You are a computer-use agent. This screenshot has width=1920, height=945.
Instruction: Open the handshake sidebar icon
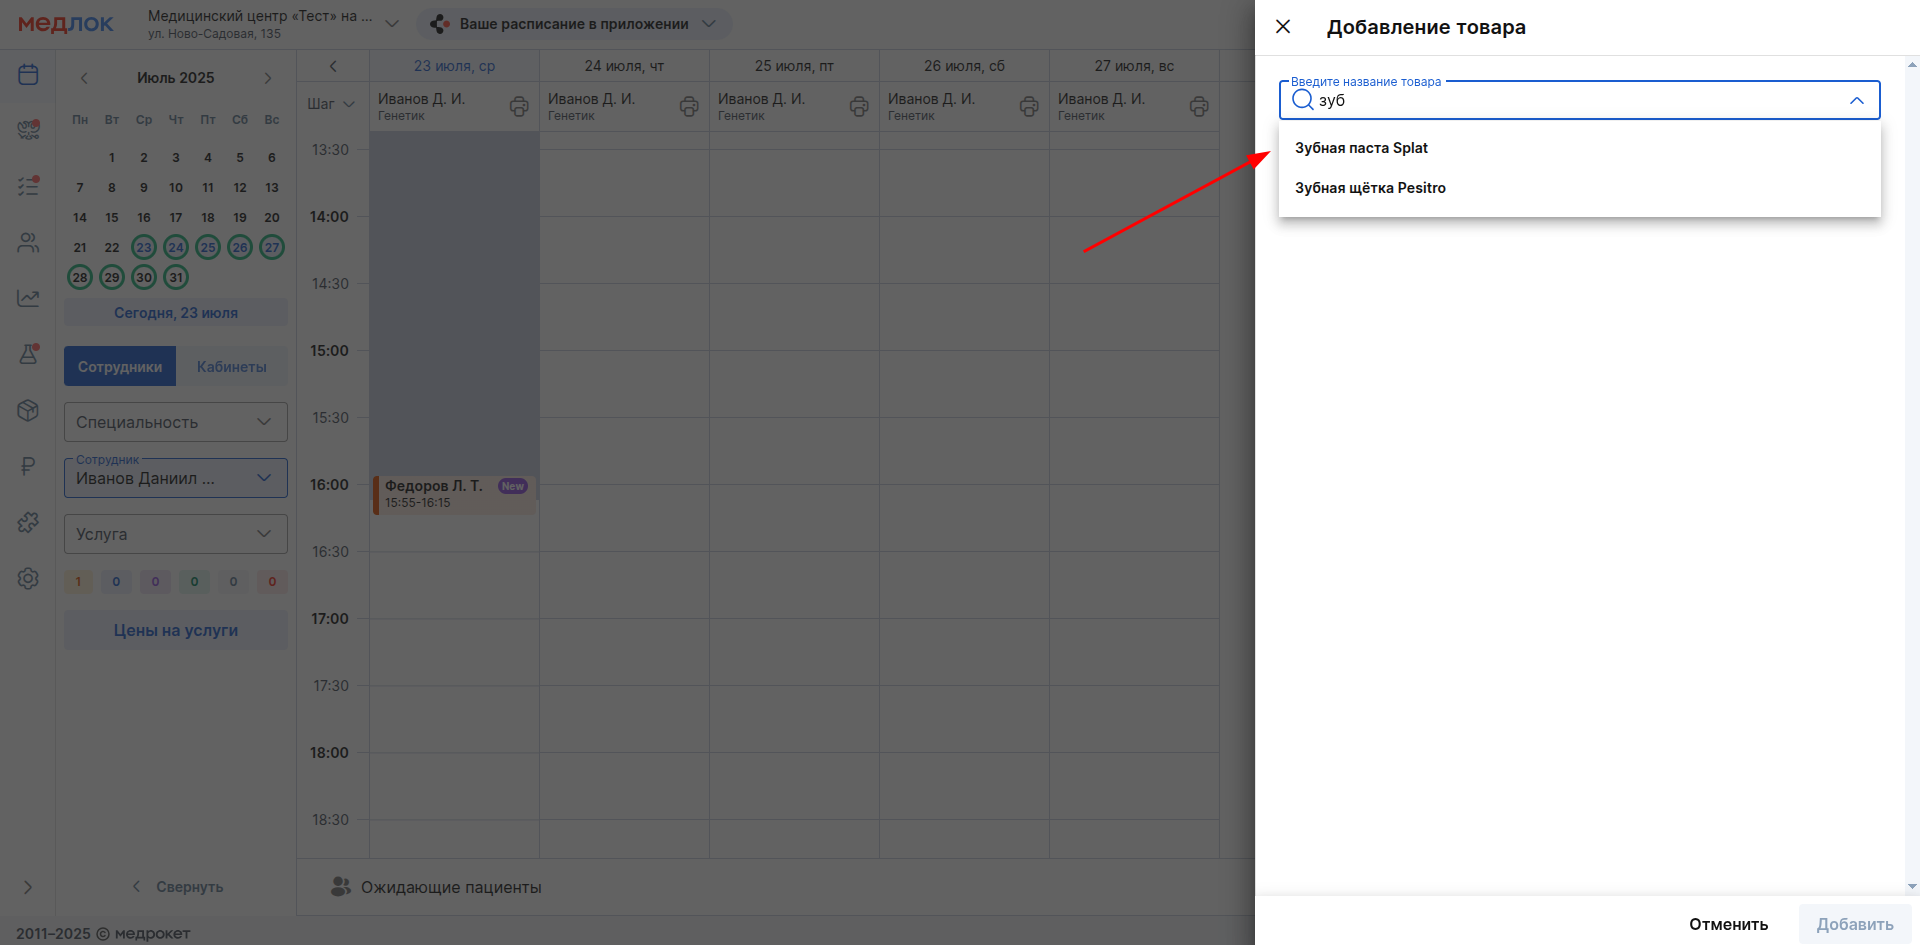[x=28, y=130]
